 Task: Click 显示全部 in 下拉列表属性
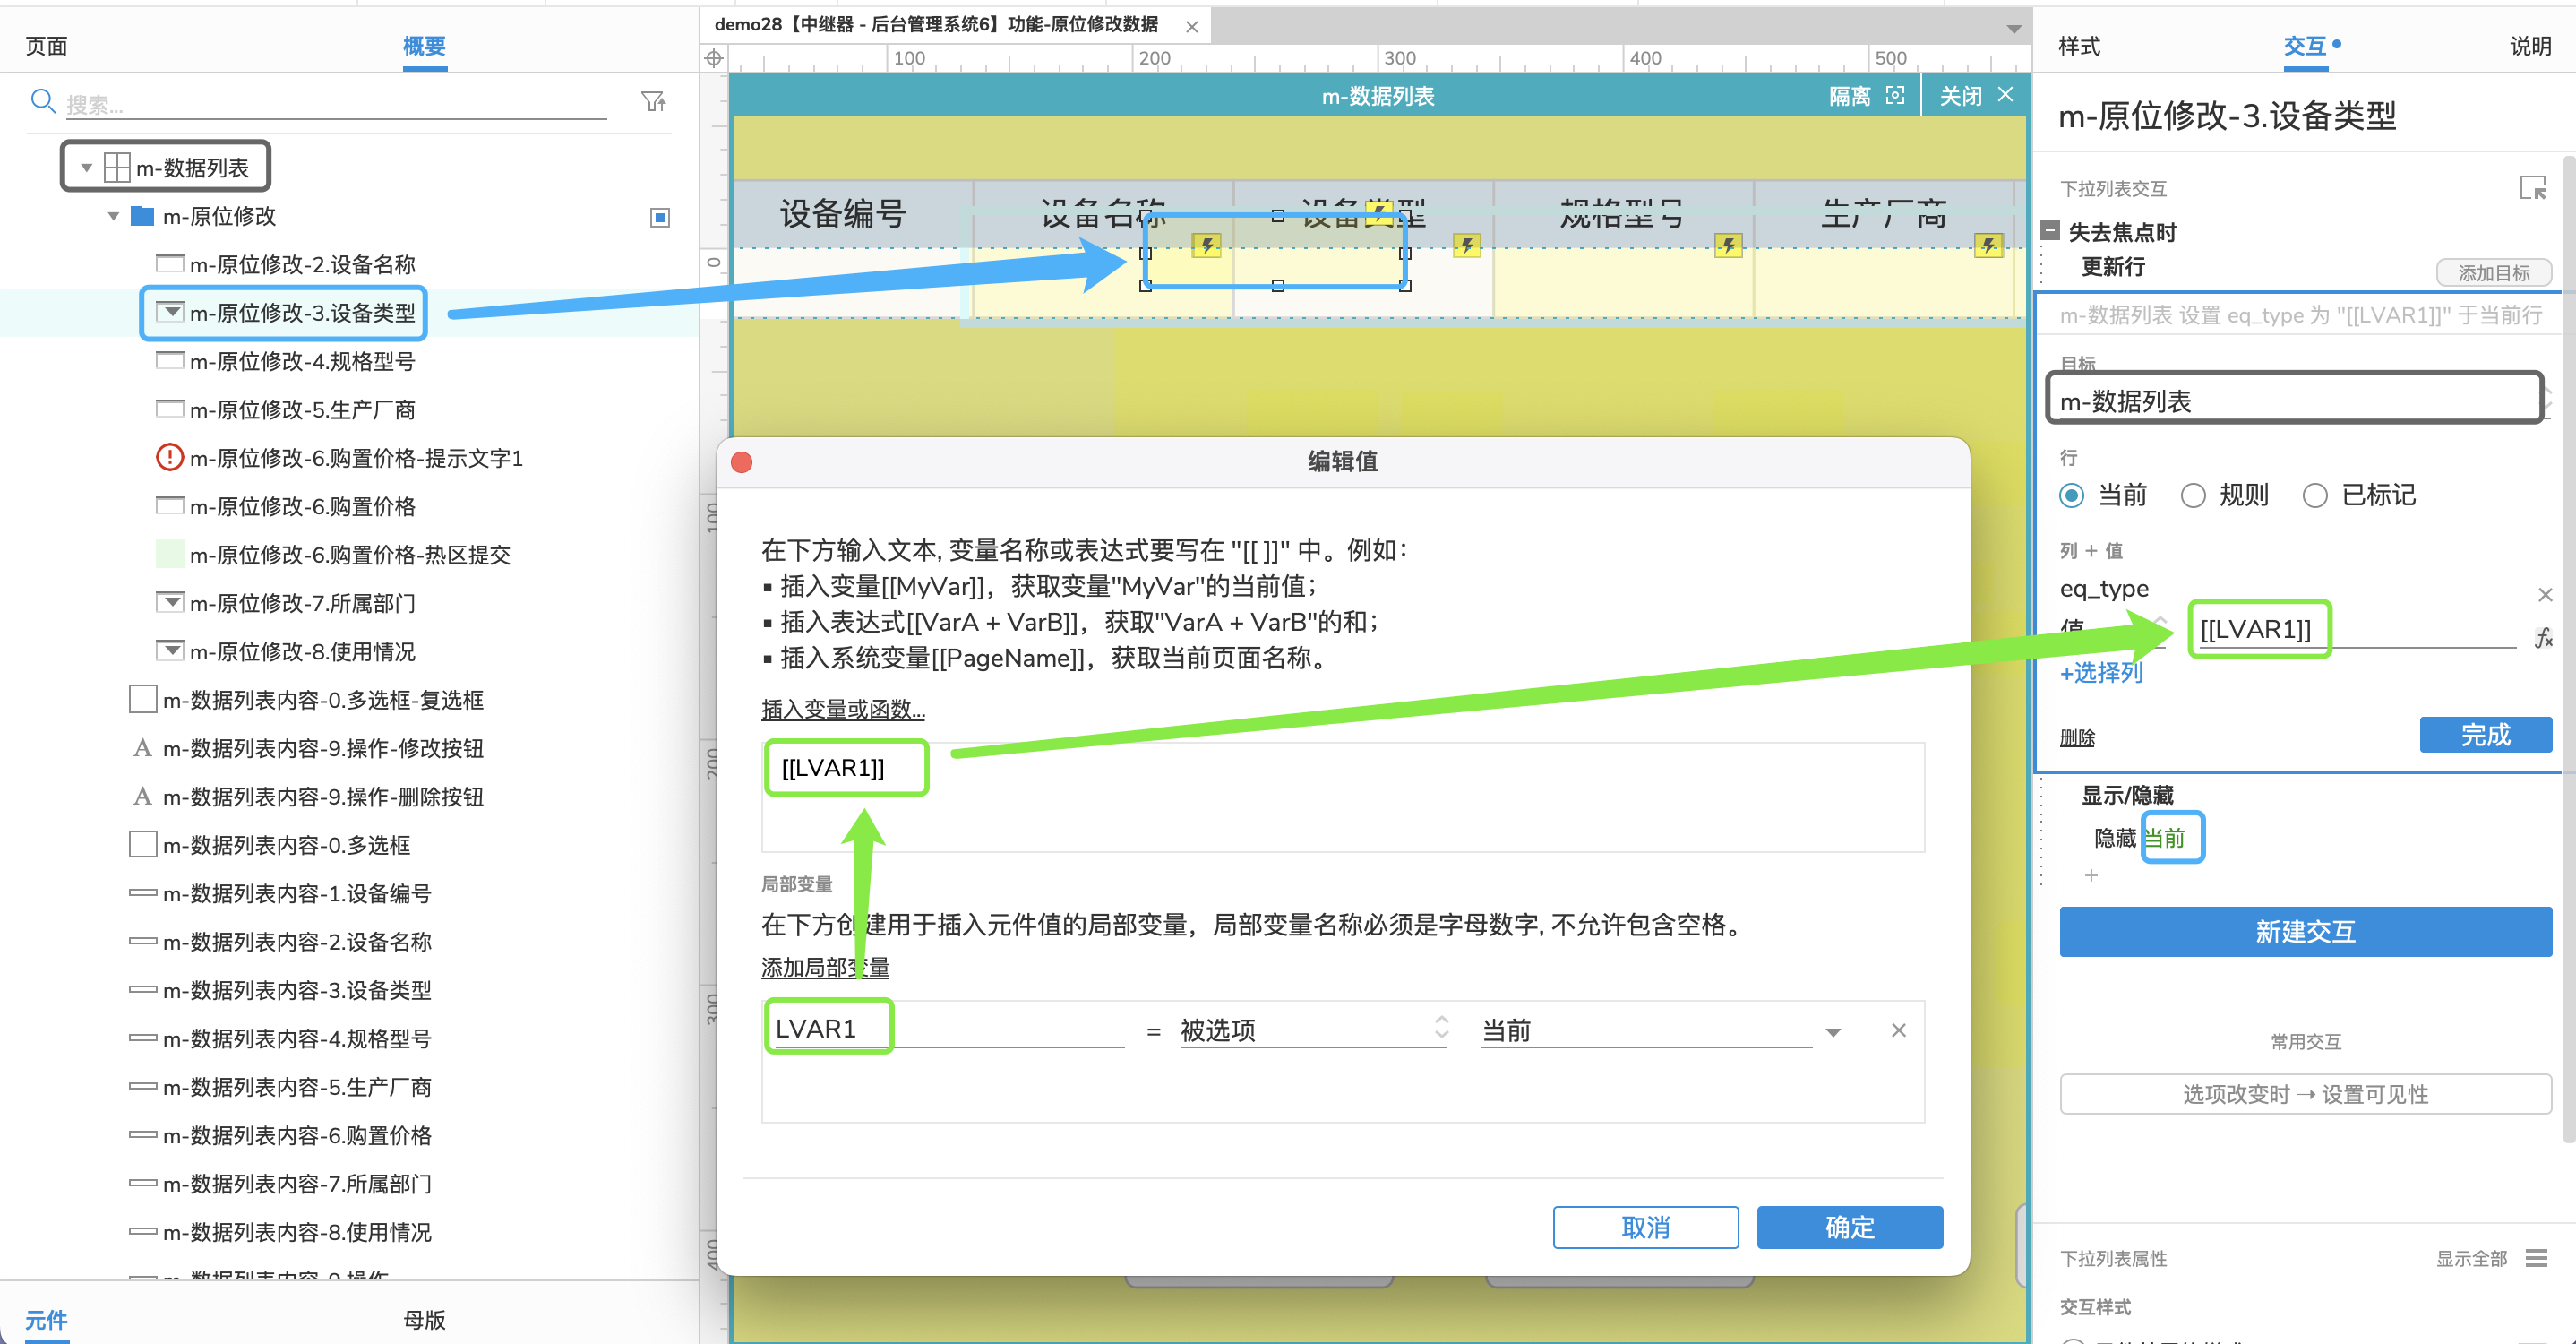coord(2471,1258)
